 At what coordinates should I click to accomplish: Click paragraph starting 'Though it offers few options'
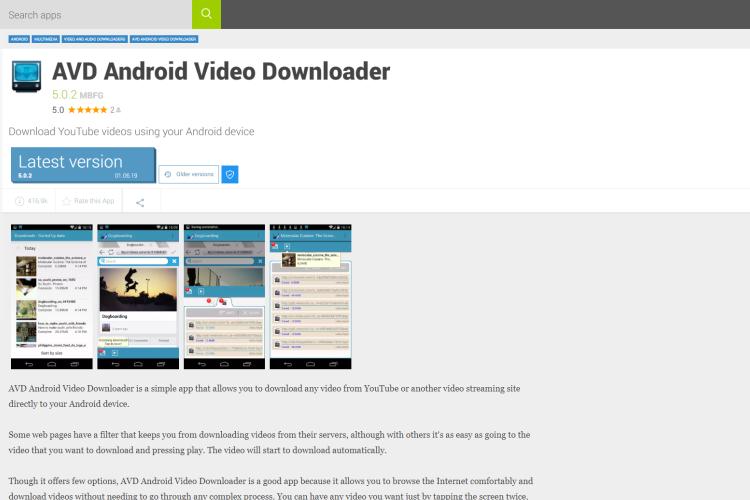(271, 488)
